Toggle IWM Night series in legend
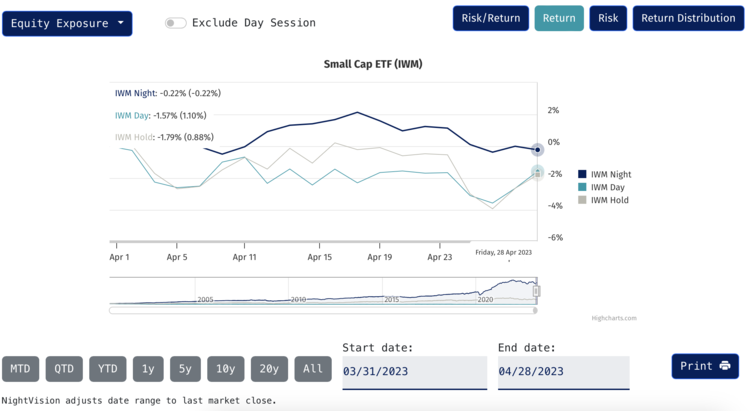 (610, 174)
